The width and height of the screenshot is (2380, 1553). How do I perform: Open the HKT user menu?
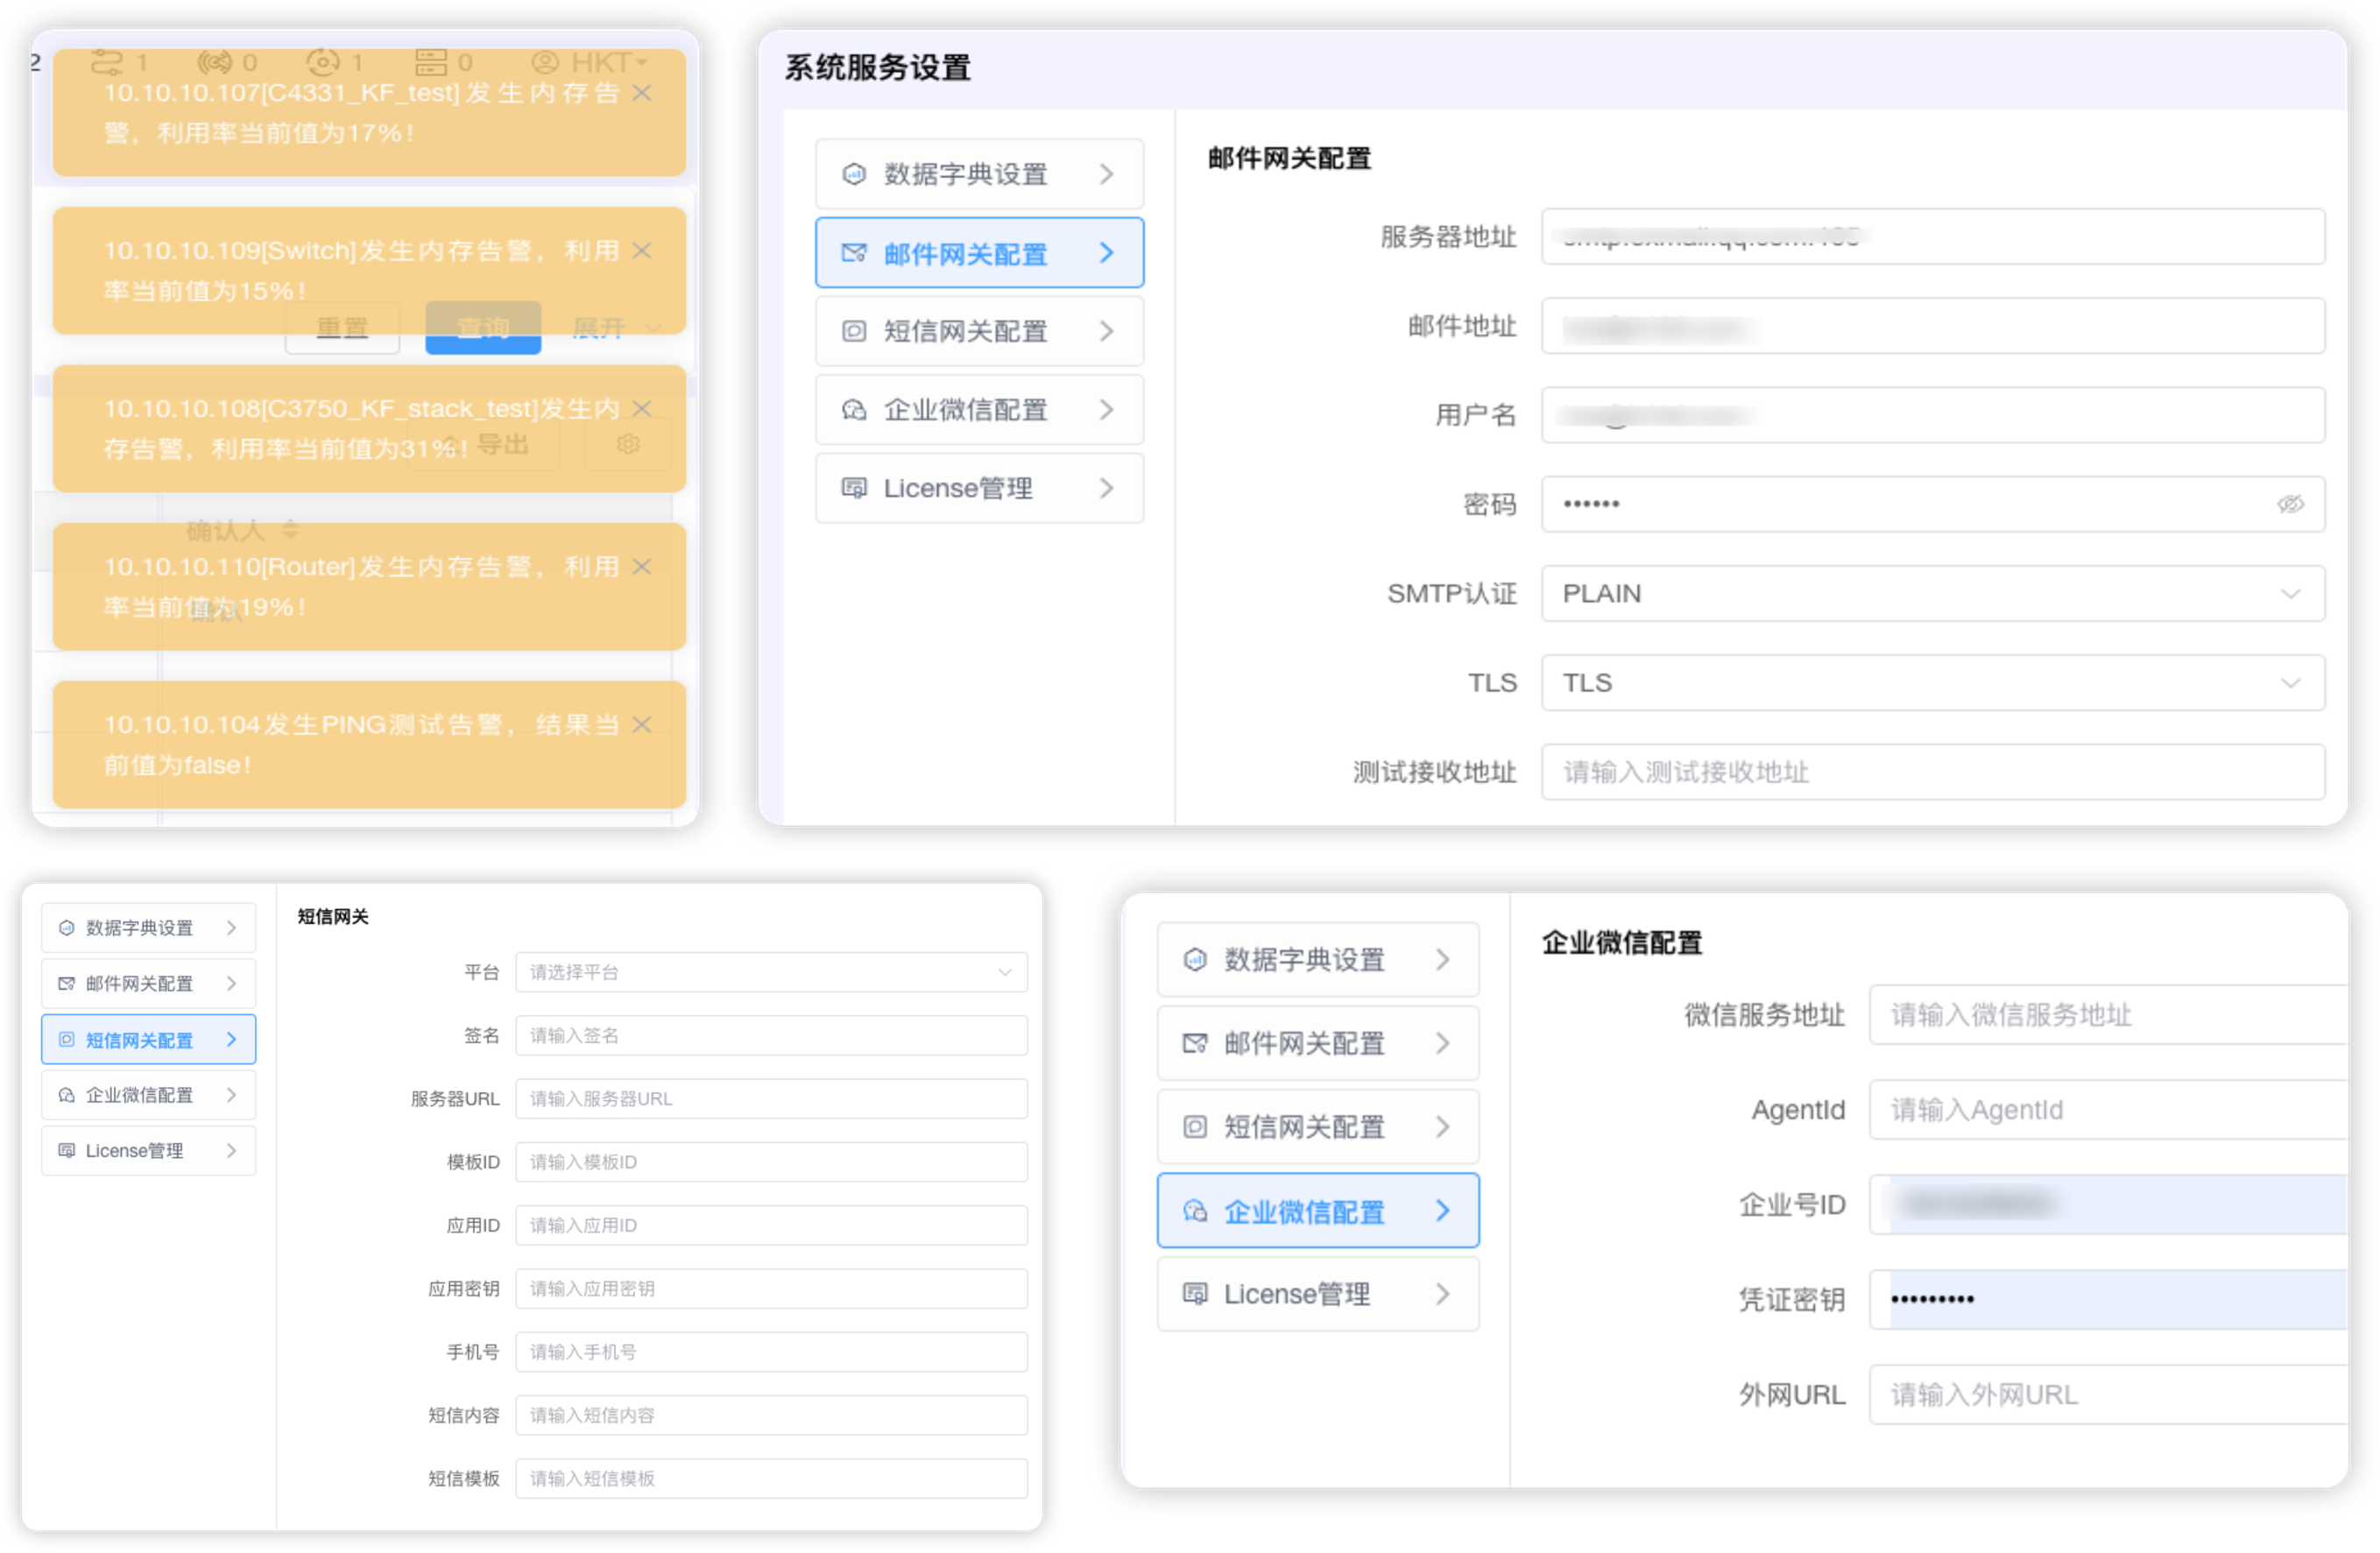[x=590, y=63]
